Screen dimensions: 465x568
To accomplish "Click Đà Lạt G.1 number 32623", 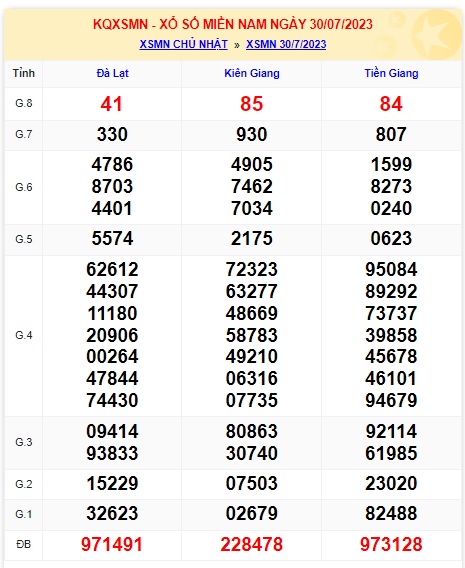I will tap(112, 513).
